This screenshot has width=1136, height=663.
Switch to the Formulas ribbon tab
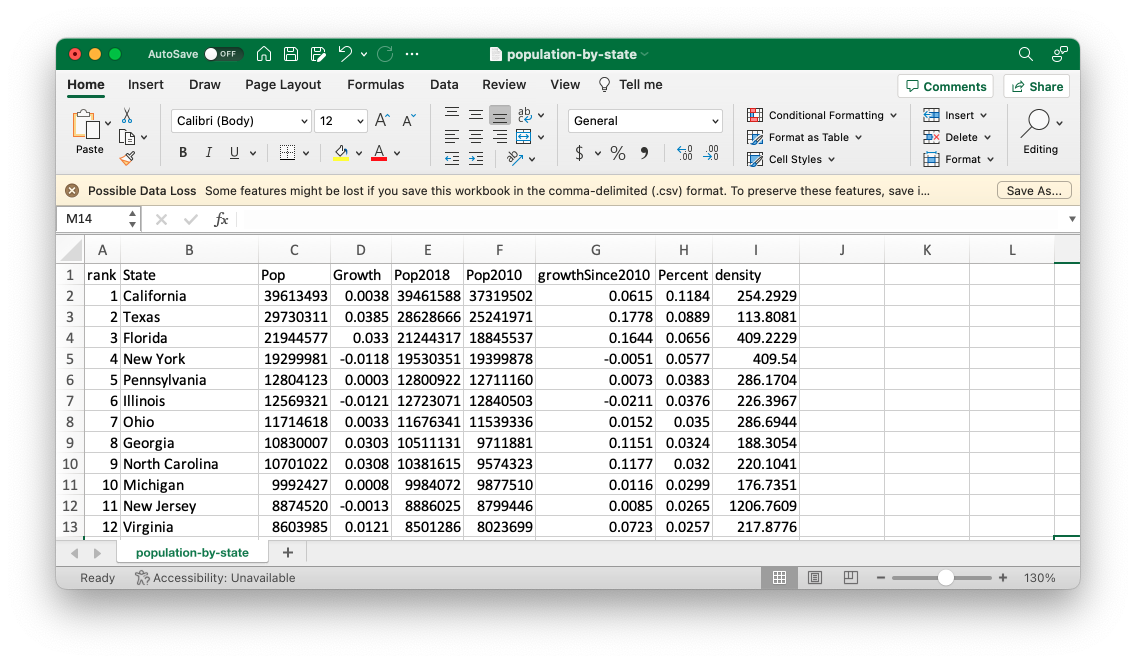click(x=375, y=85)
